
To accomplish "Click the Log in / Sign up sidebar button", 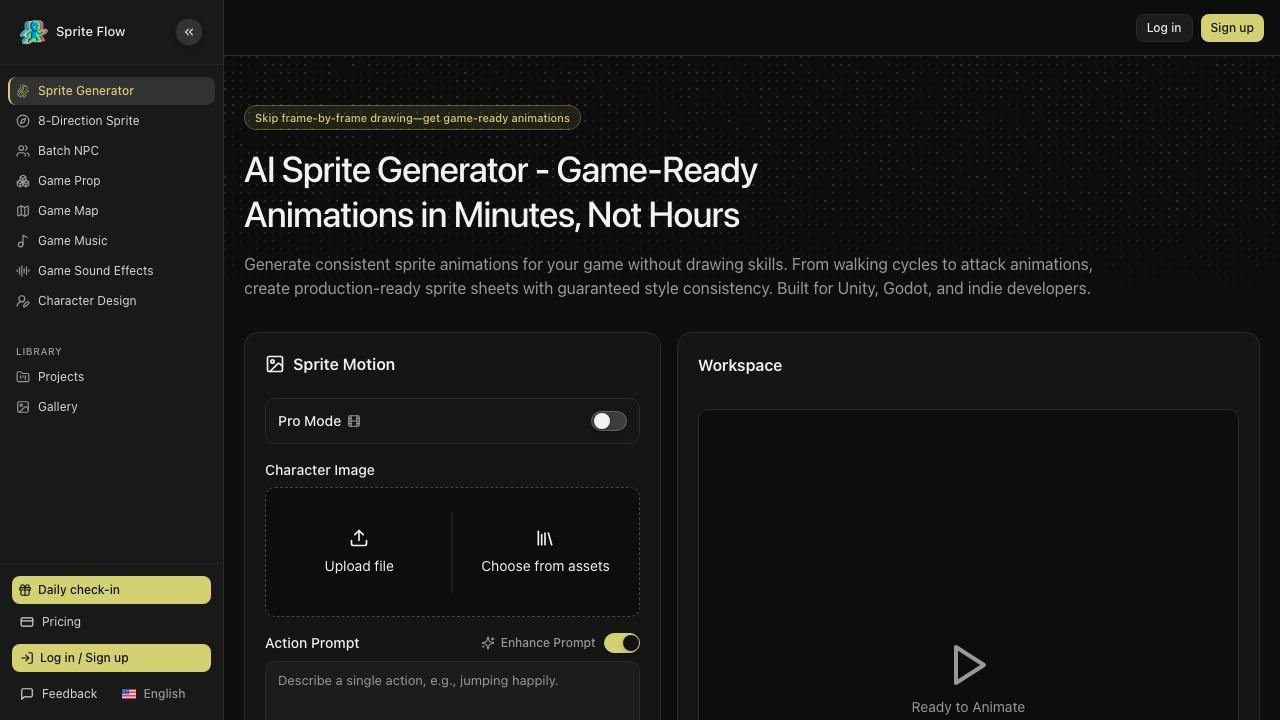I will coord(111,658).
